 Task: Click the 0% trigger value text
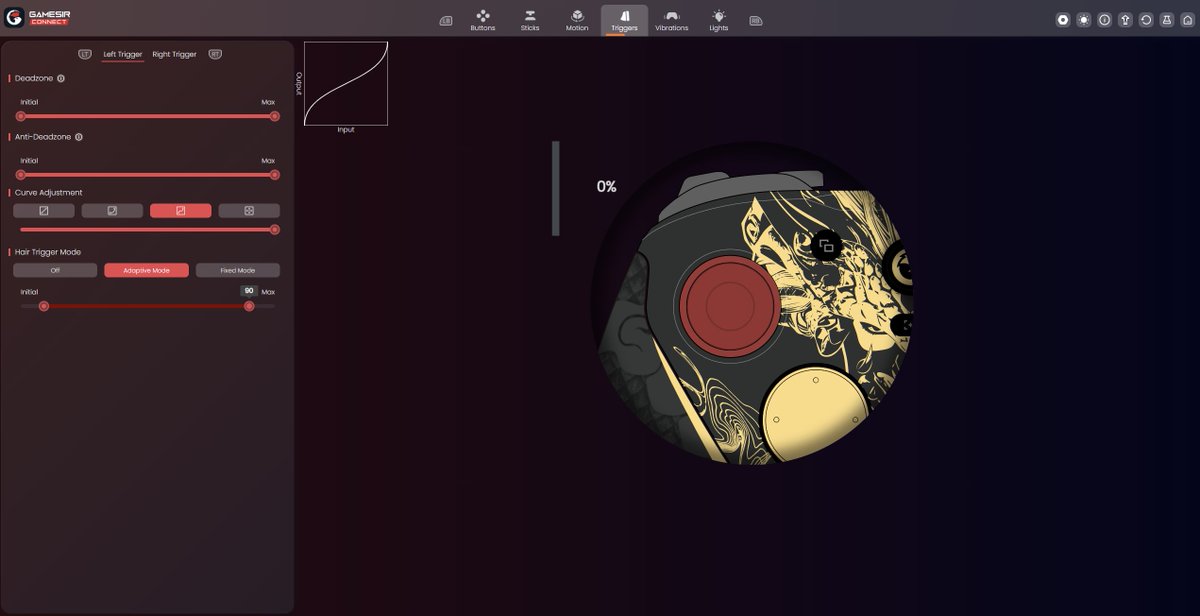click(606, 186)
